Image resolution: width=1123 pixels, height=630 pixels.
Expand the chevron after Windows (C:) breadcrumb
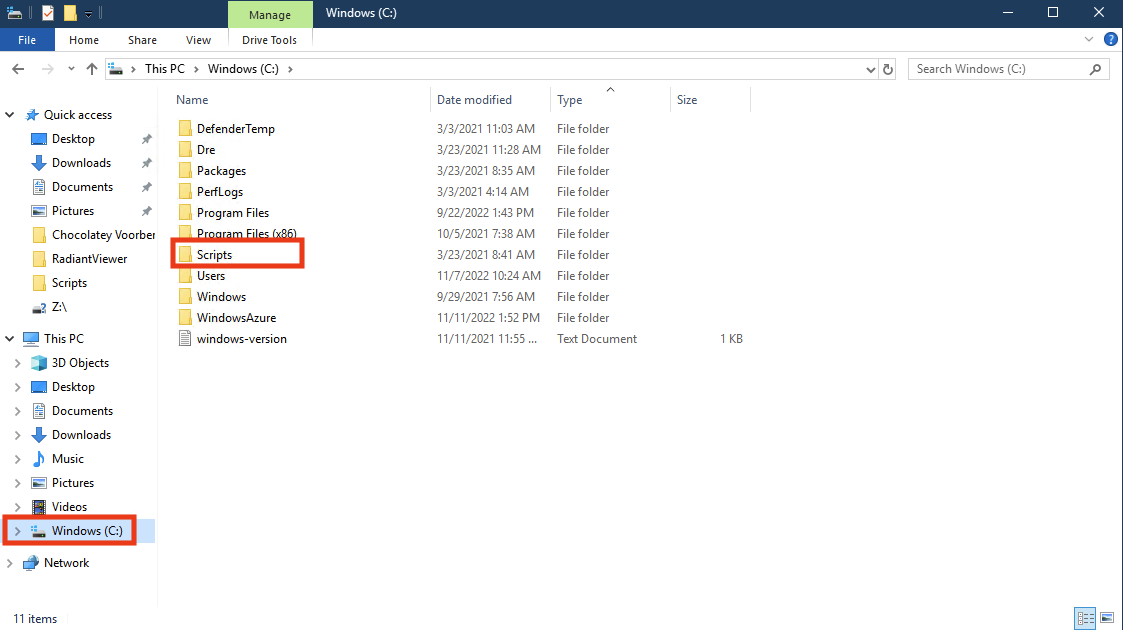click(x=290, y=69)
